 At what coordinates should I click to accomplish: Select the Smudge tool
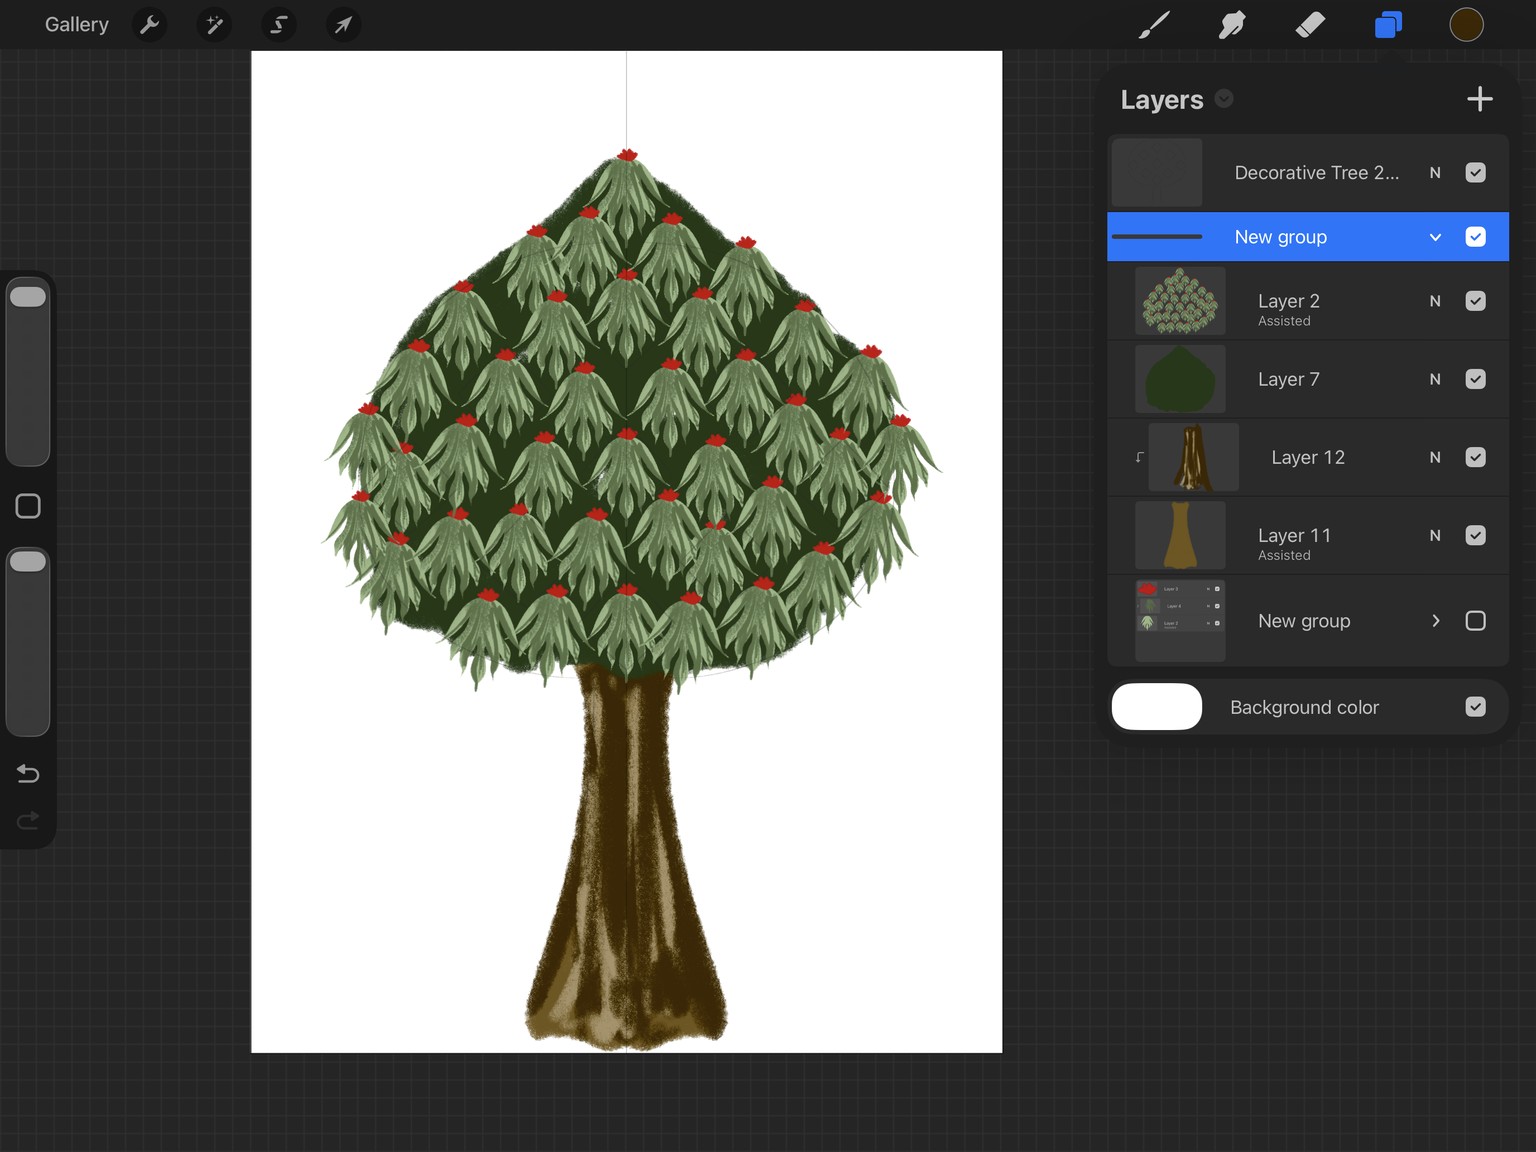point(1232,25)
